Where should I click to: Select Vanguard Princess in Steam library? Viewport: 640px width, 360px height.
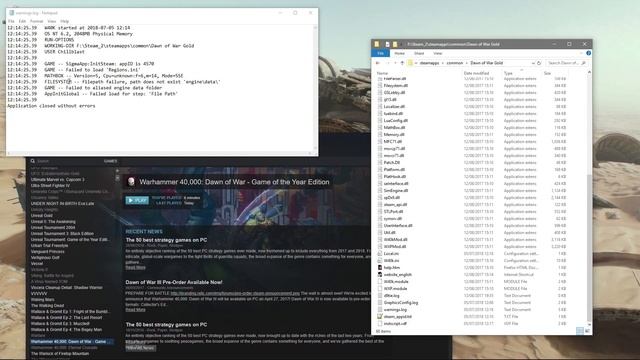point(48,252)
